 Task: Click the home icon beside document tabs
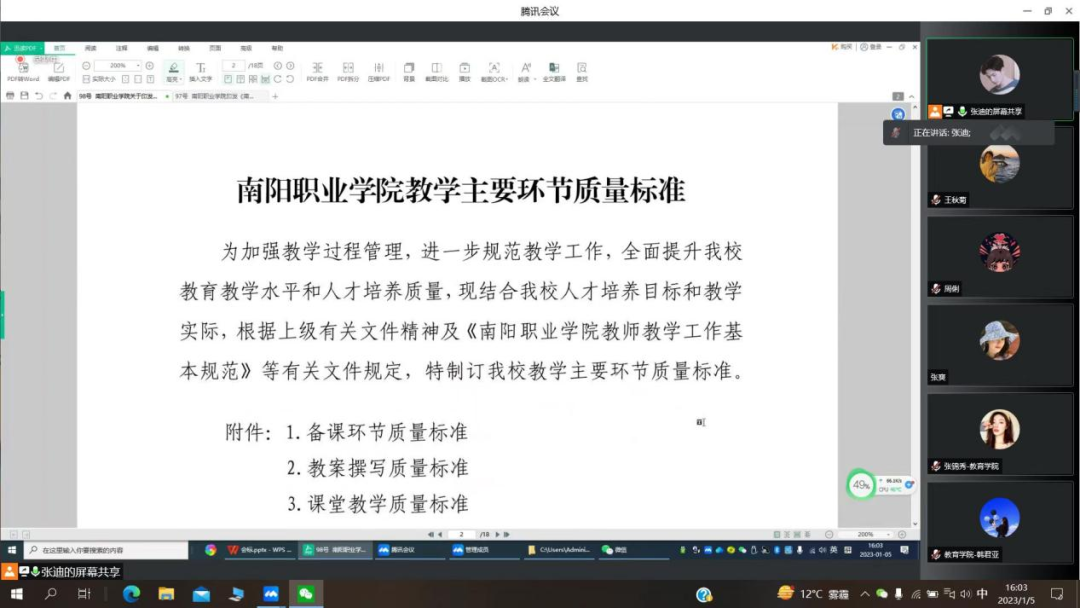[67, 96]
